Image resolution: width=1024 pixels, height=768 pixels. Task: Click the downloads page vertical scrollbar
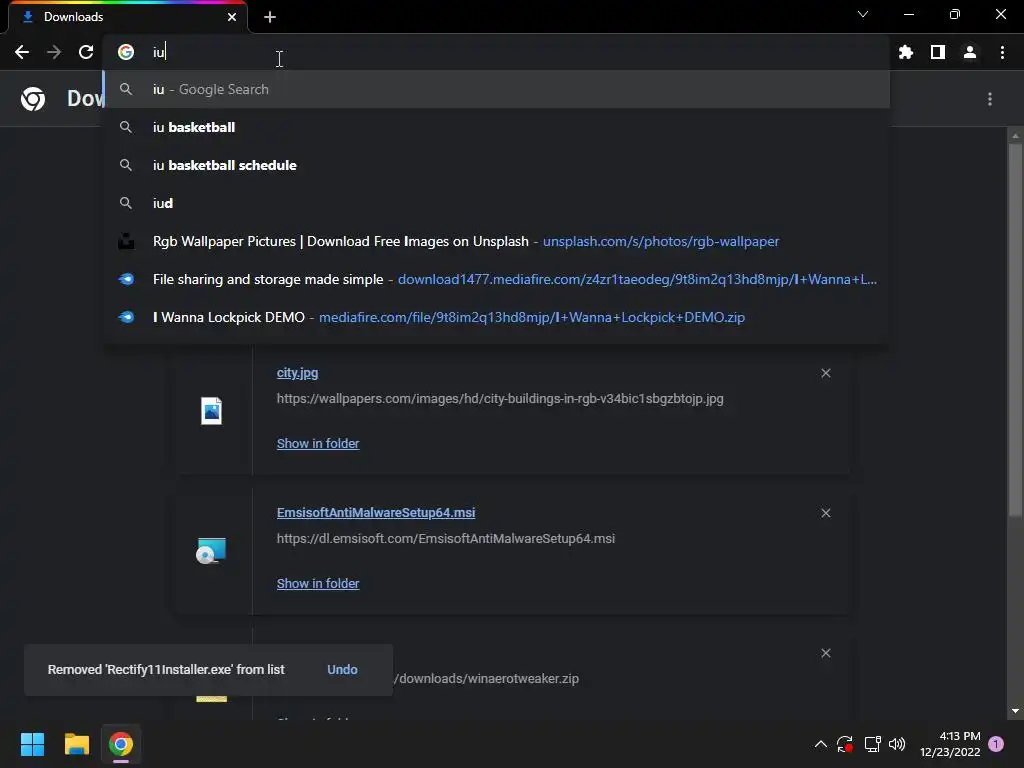click(x=1015, y=330)
